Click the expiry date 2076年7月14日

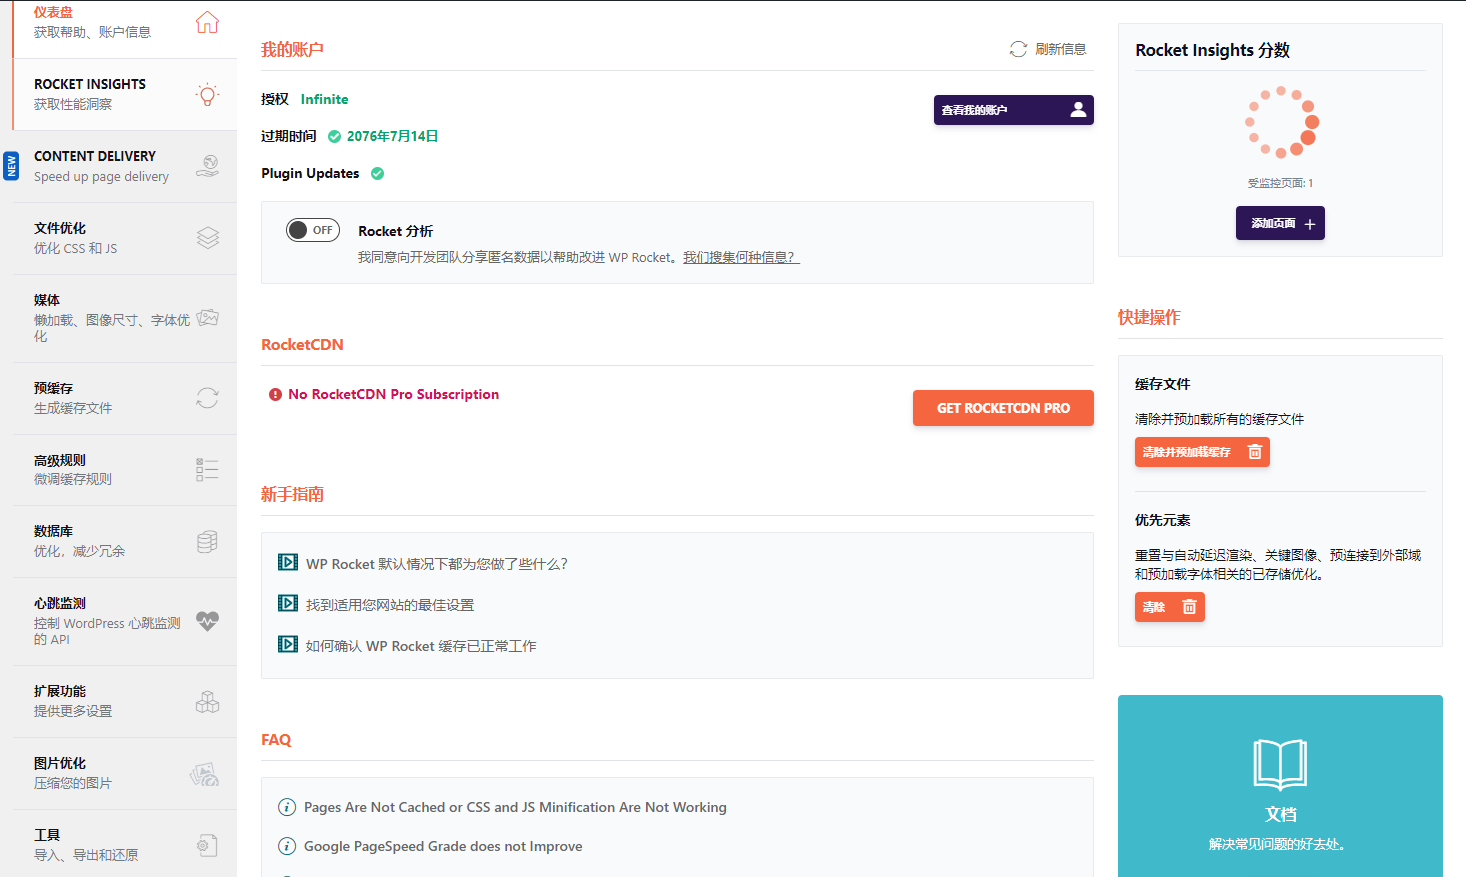393,137
